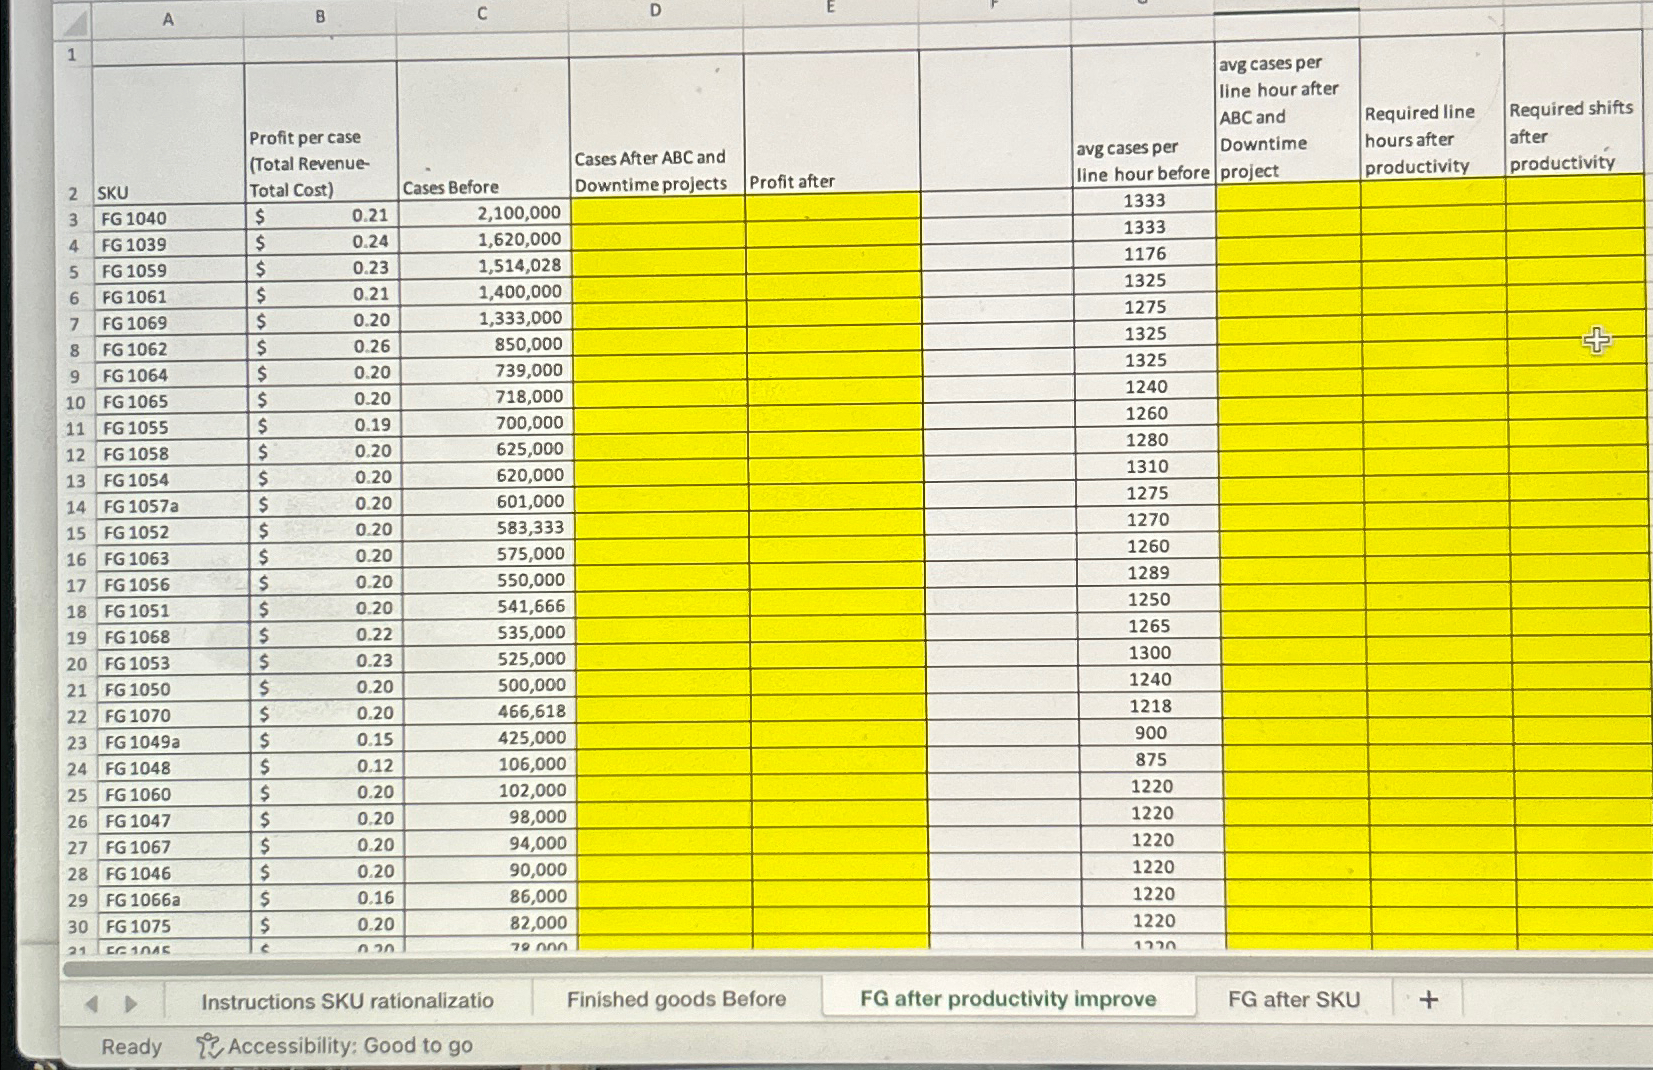Select column A header
Image resolution: width=1653 pixels, height=1070 pixels.
(x=167, y=14)
